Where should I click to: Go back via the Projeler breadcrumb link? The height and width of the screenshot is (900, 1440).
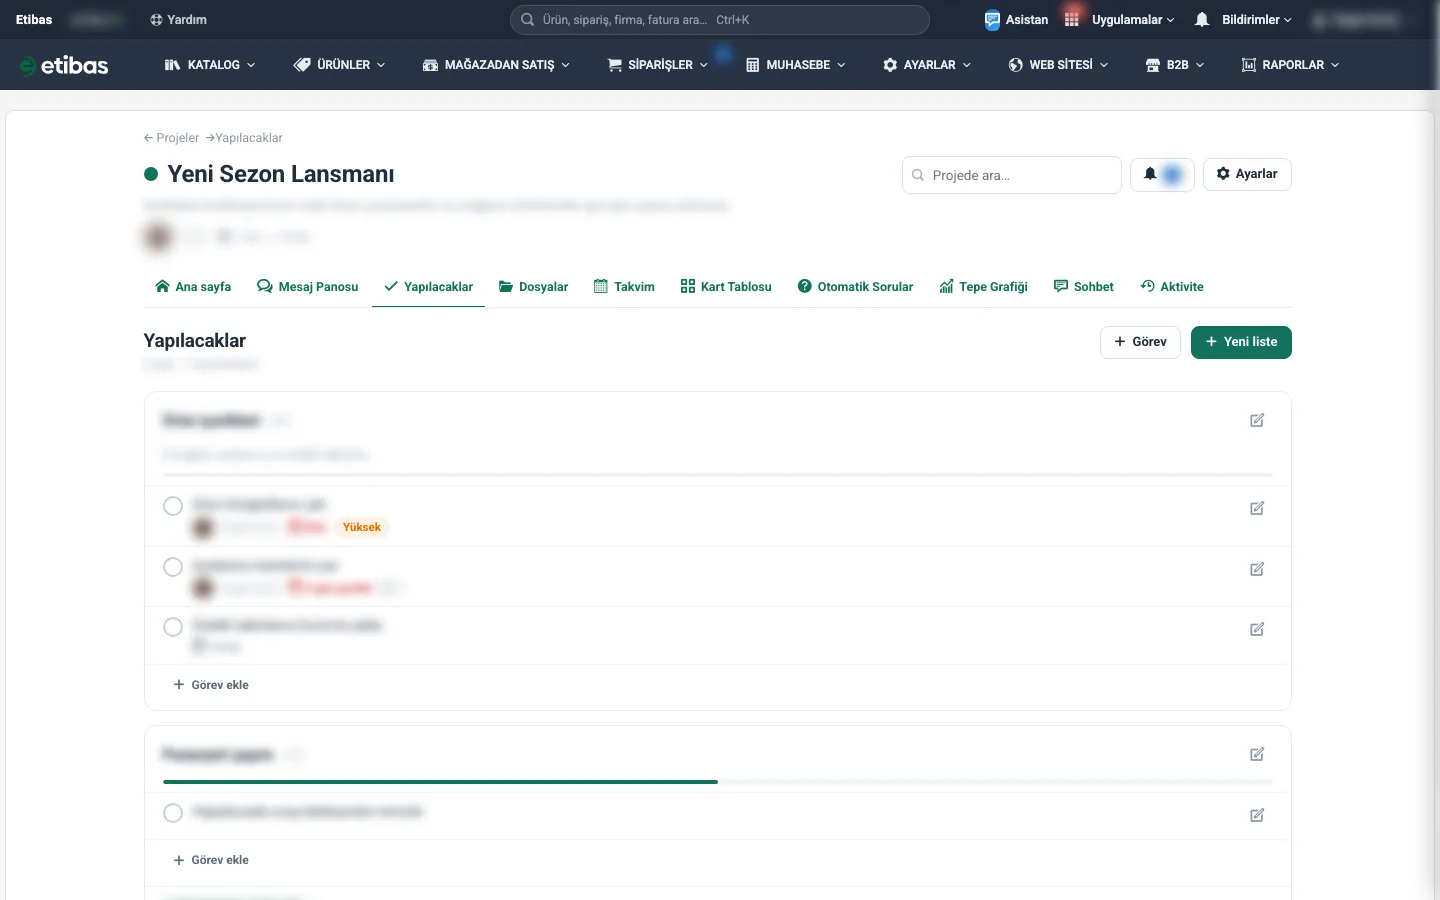(x=171, y=138)
